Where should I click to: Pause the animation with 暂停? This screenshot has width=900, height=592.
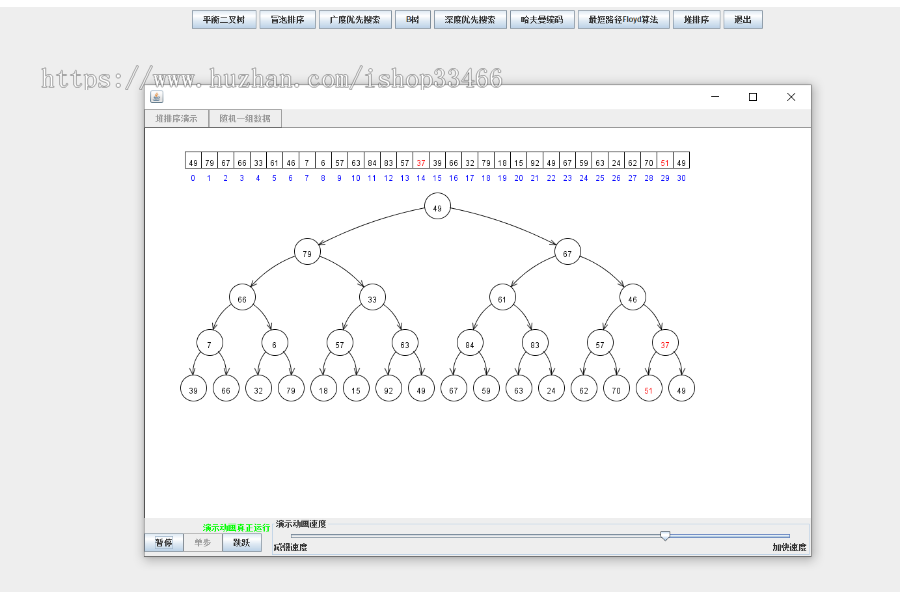pos(163,542)
